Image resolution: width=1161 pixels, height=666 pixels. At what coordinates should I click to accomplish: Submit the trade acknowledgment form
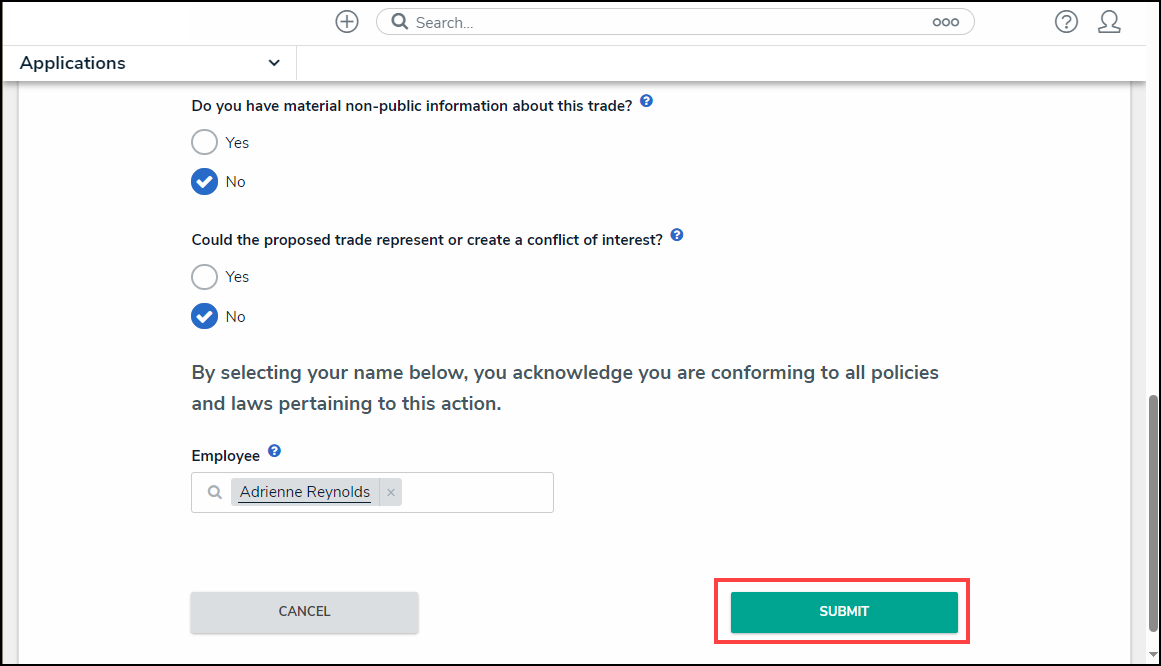pos(843,611)
